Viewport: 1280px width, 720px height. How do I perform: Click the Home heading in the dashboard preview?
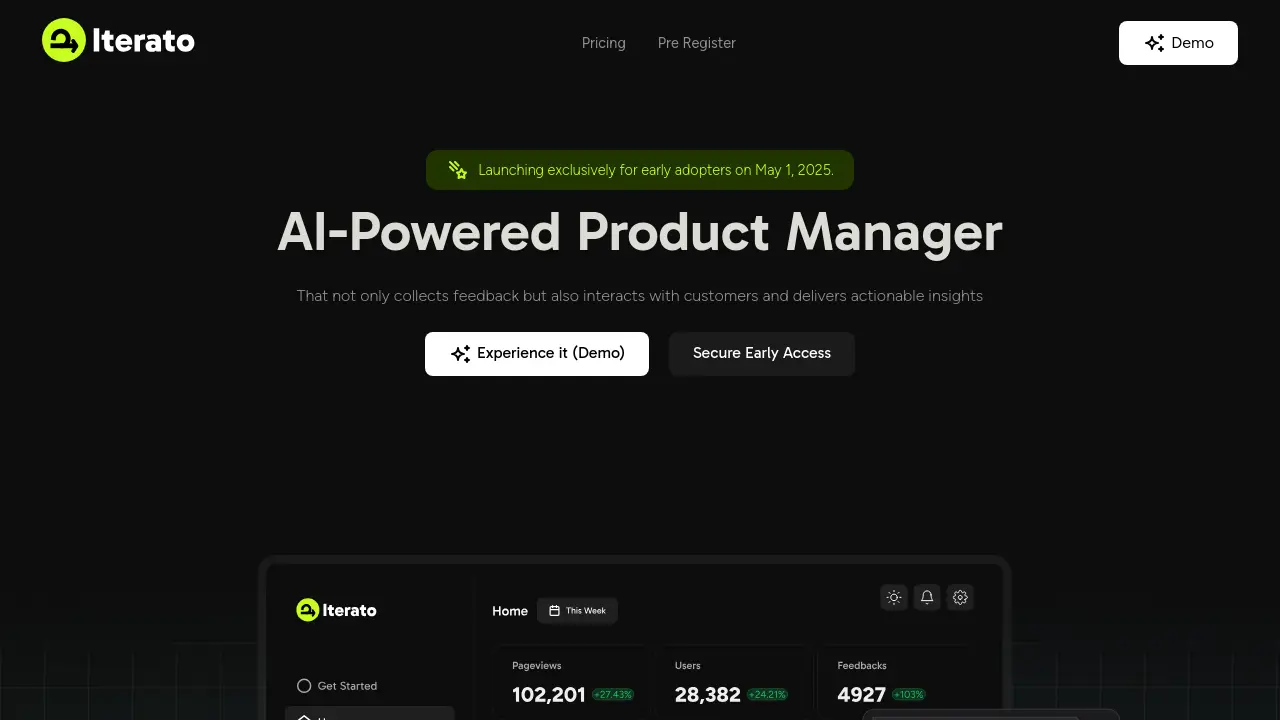(x=510, y=611)
